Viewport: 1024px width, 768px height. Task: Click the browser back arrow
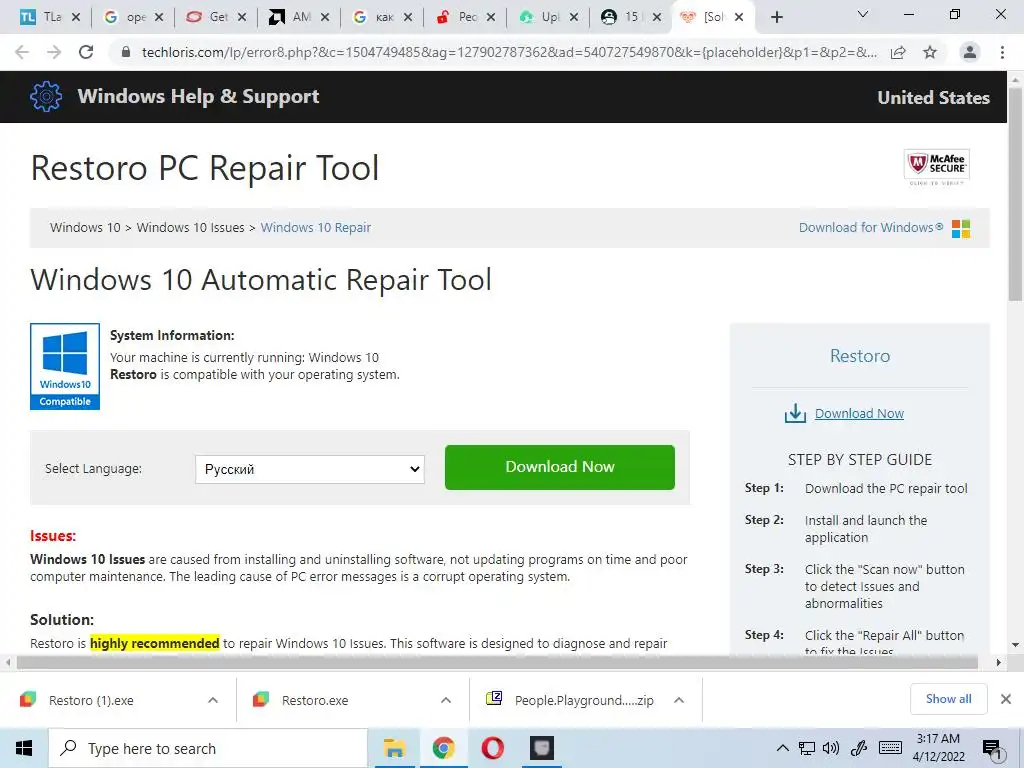click(x=22, y=52)
